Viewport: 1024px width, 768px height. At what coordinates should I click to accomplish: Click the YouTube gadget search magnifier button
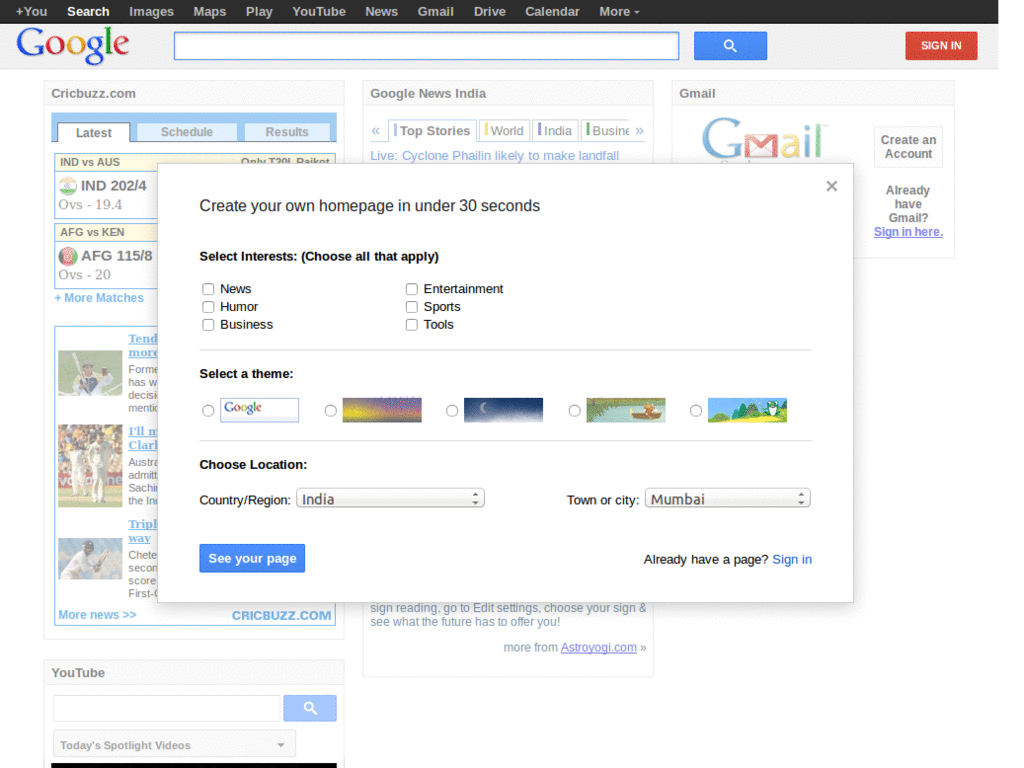[310, 708]
